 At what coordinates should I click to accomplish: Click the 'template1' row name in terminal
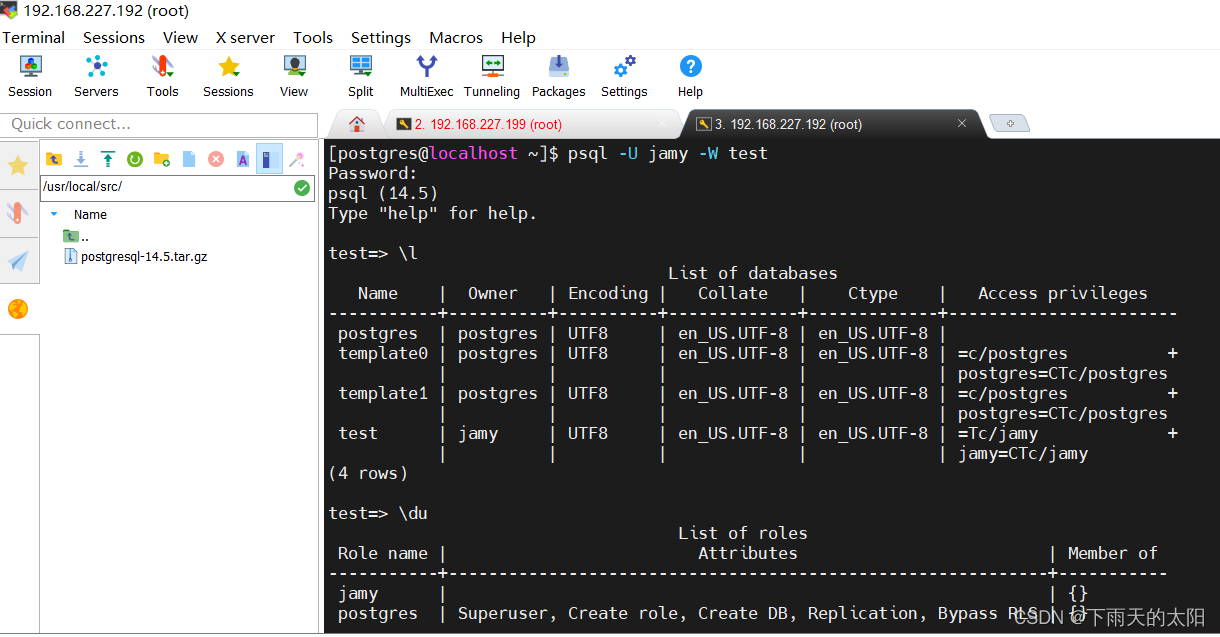tap(383, 393)
